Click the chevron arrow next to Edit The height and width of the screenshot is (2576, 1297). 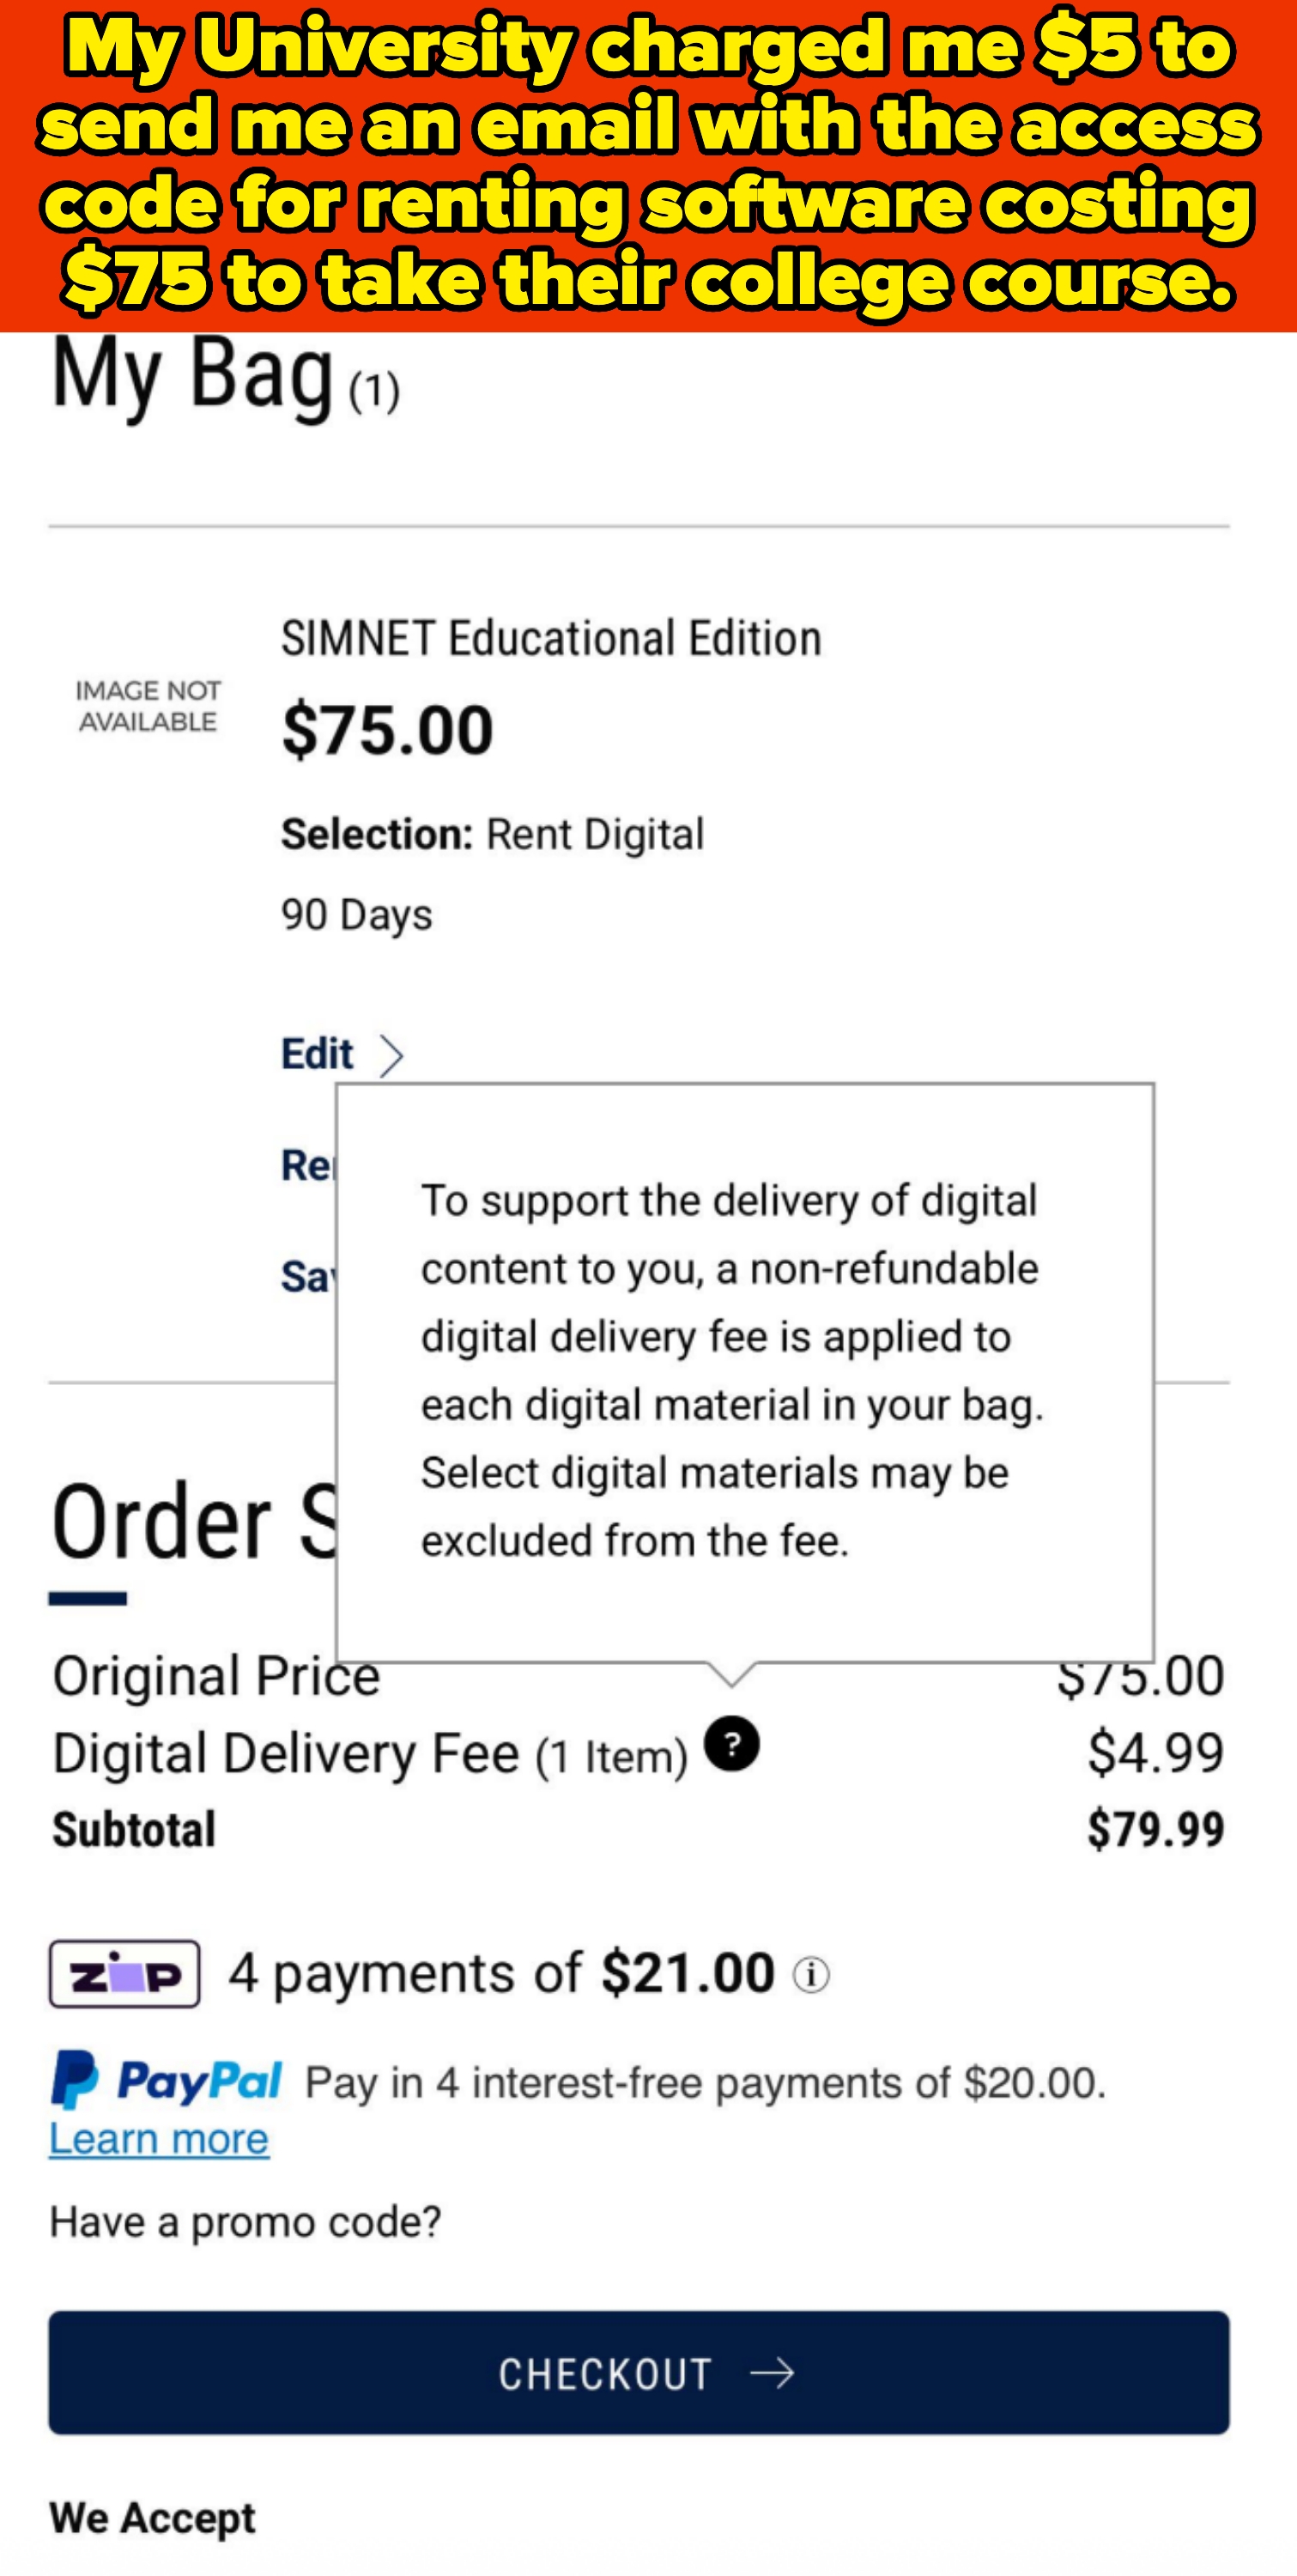[391, 1056]
